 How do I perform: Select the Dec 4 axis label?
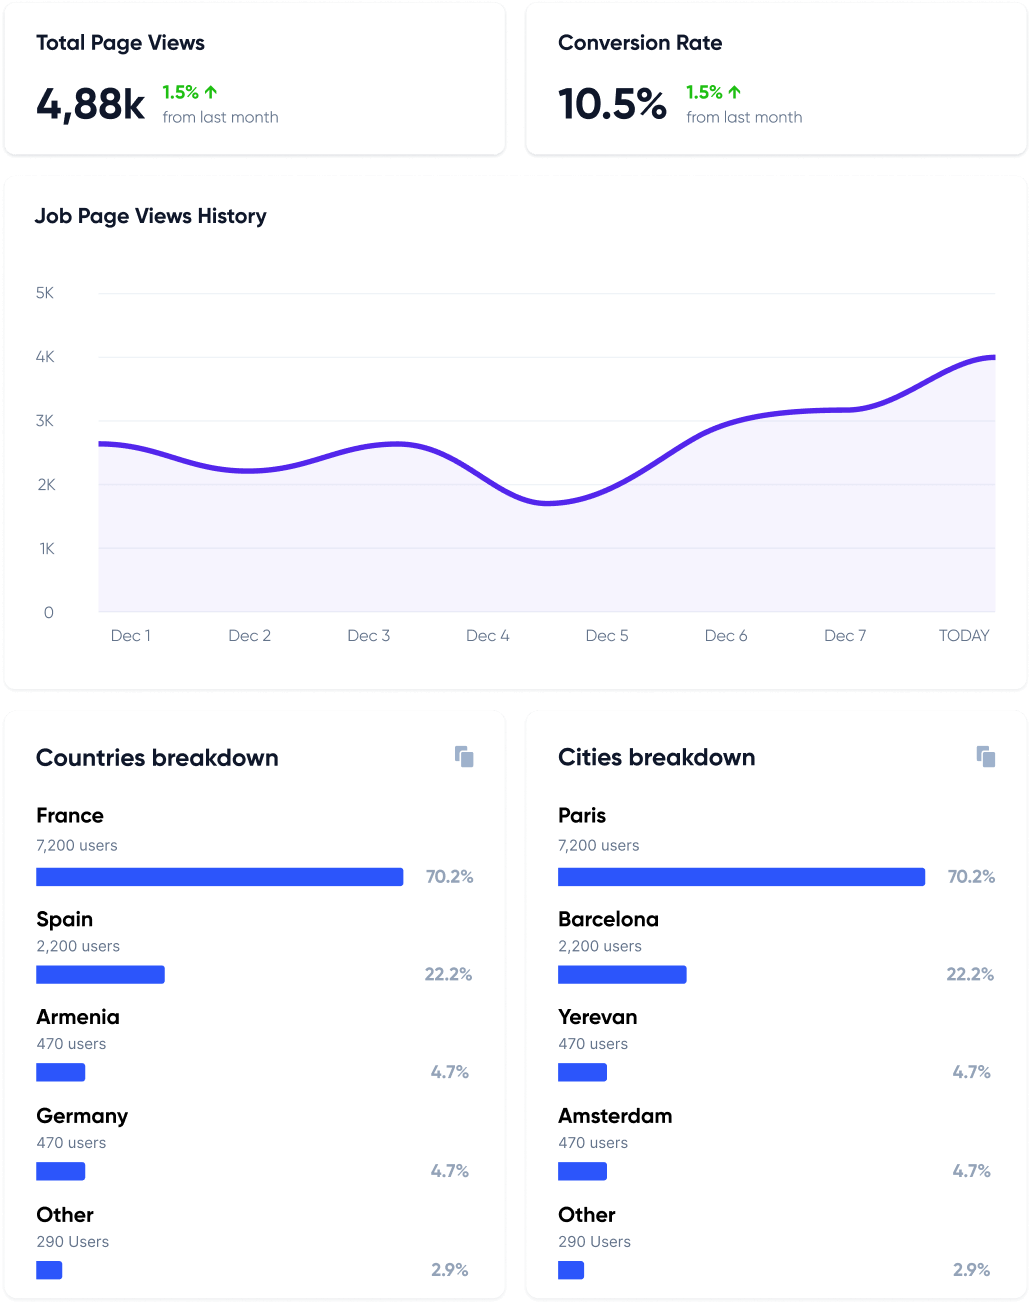(487, 635)
